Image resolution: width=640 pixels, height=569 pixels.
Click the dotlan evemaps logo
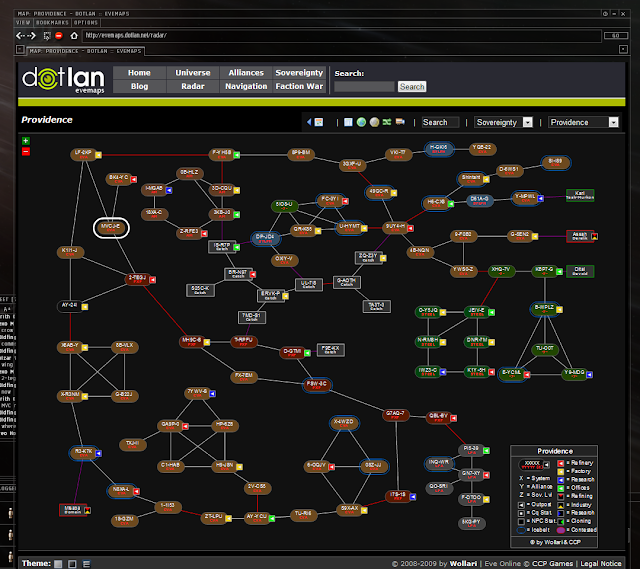coord(64,80)
